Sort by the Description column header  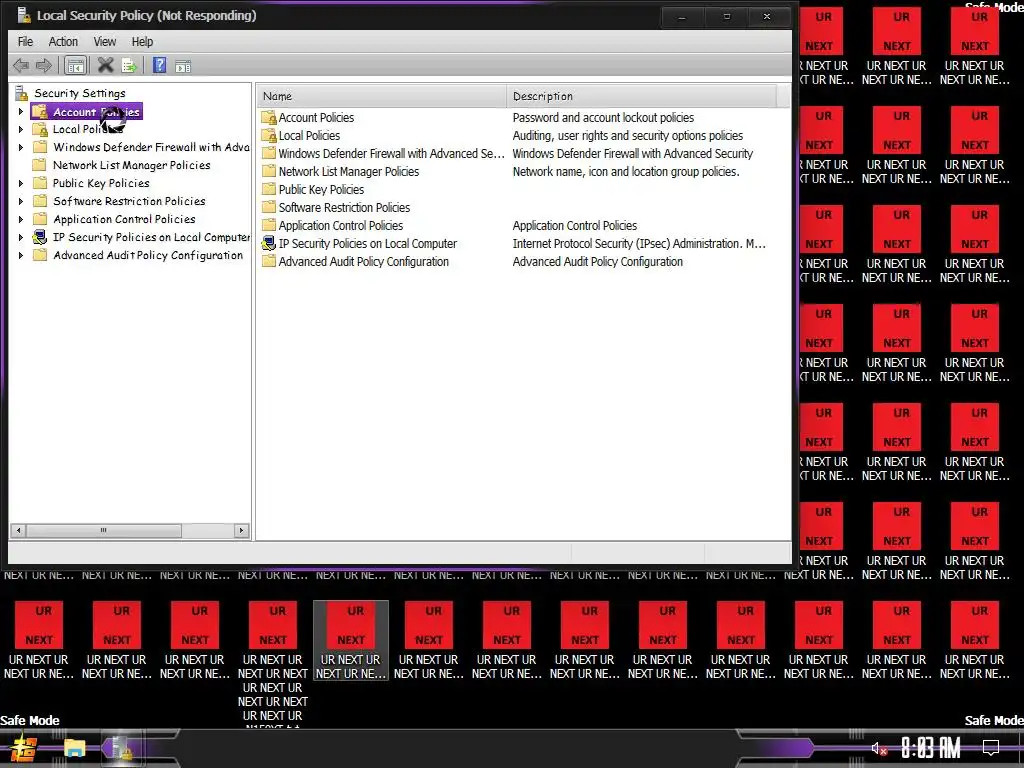pyautogui.click(x=641, y=96)
